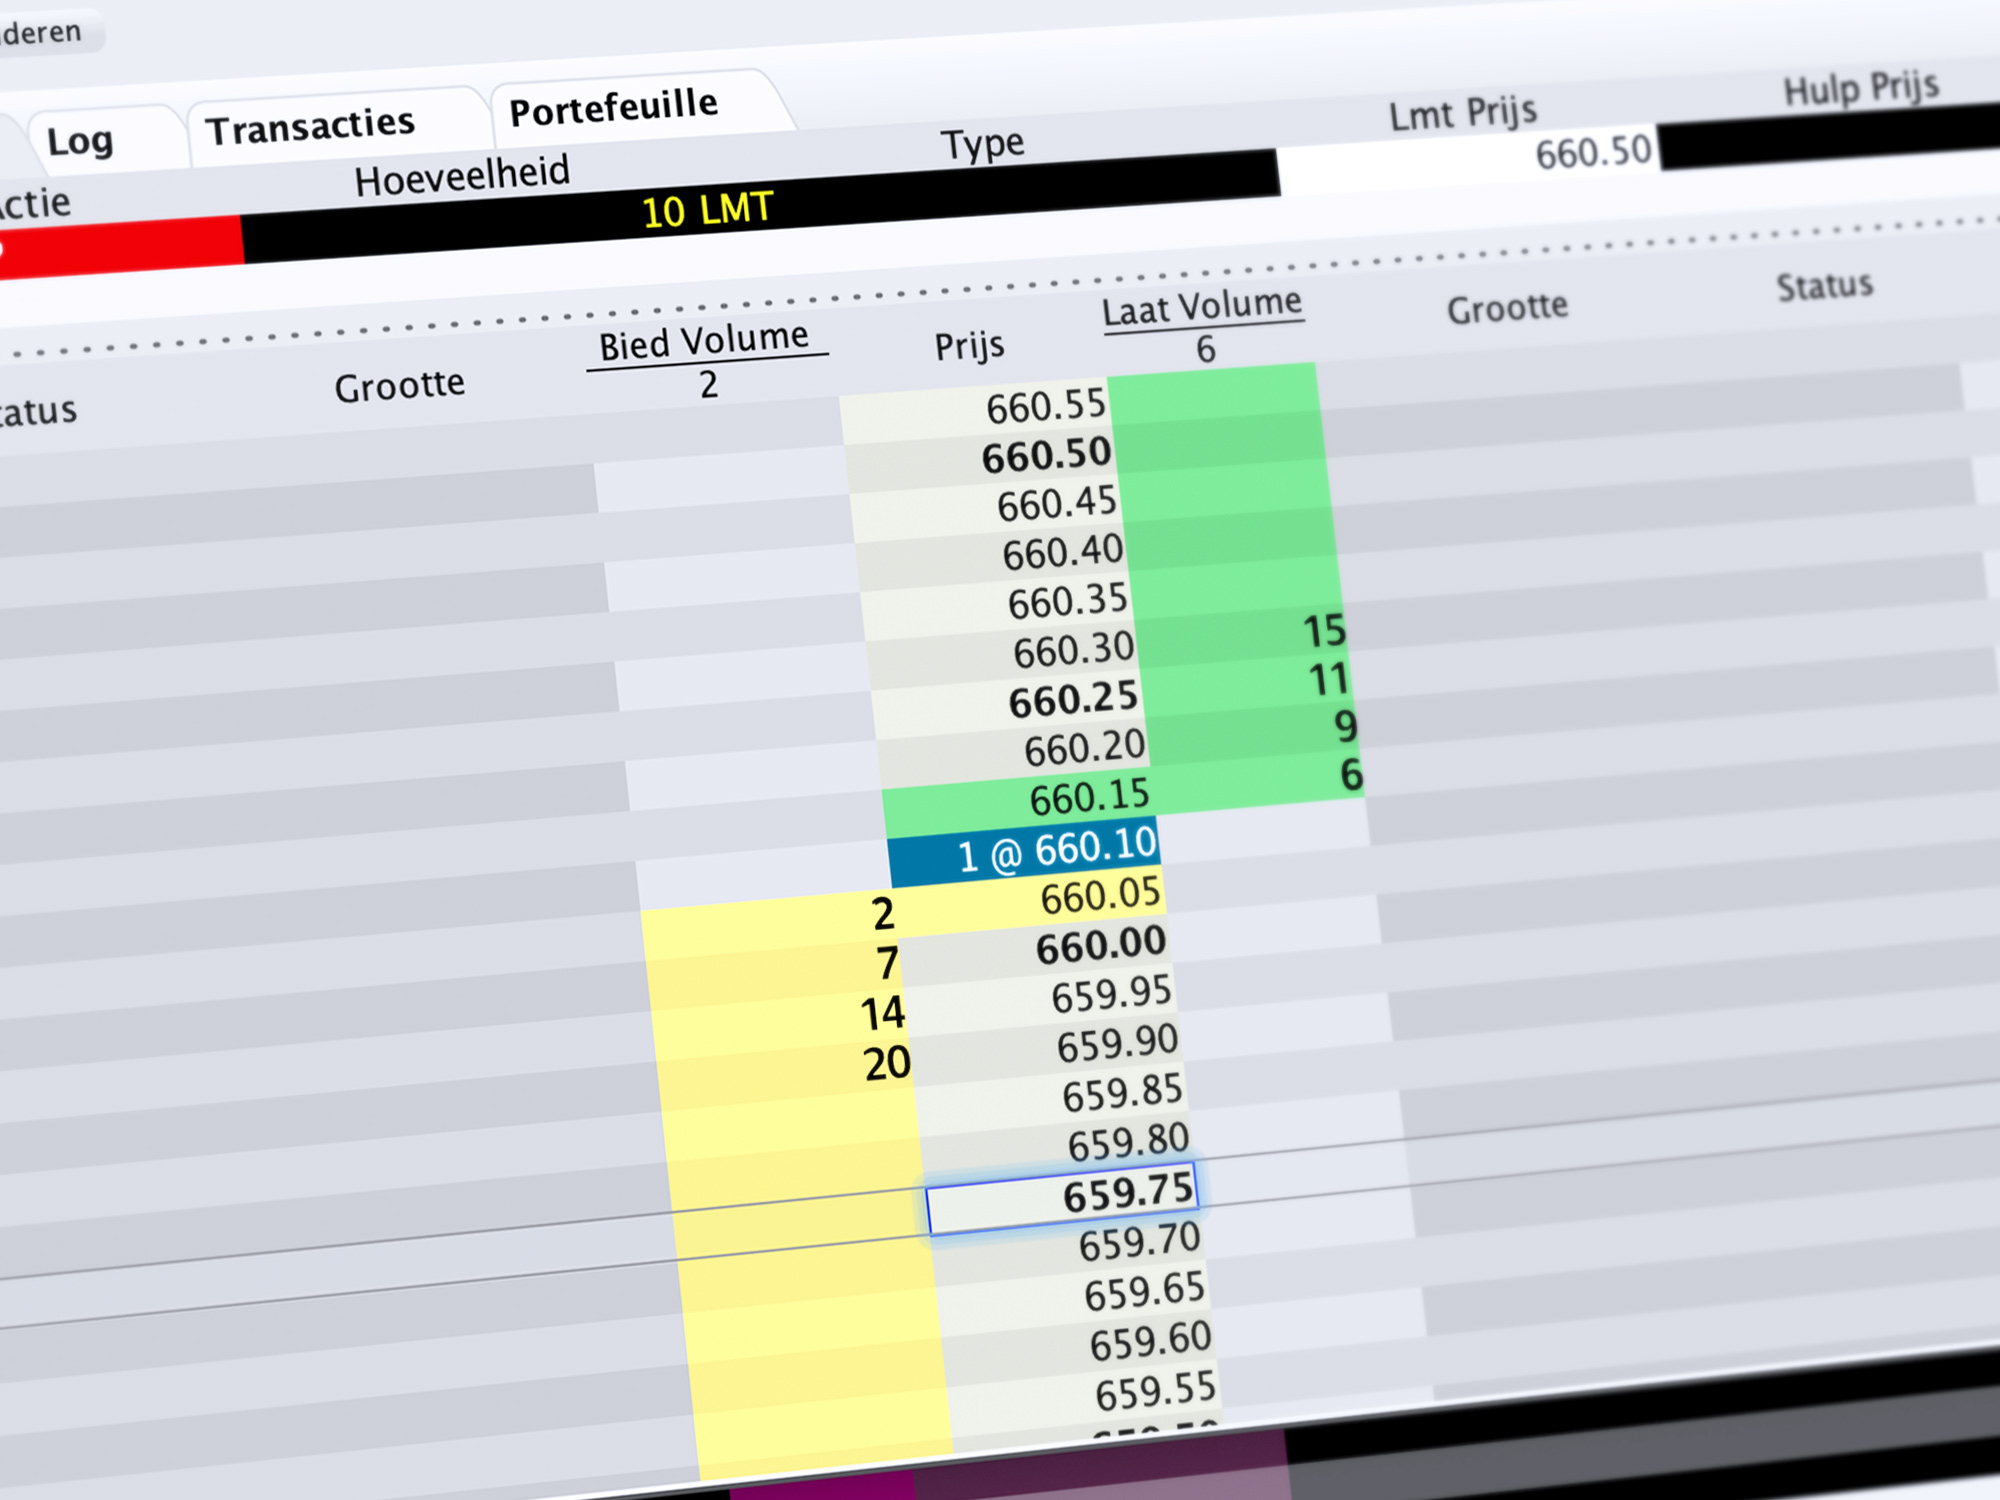Viewport: 2000px width, 1500px height.
Task: Click ask volume 9 at 660.20
Action: [1346, 727]
